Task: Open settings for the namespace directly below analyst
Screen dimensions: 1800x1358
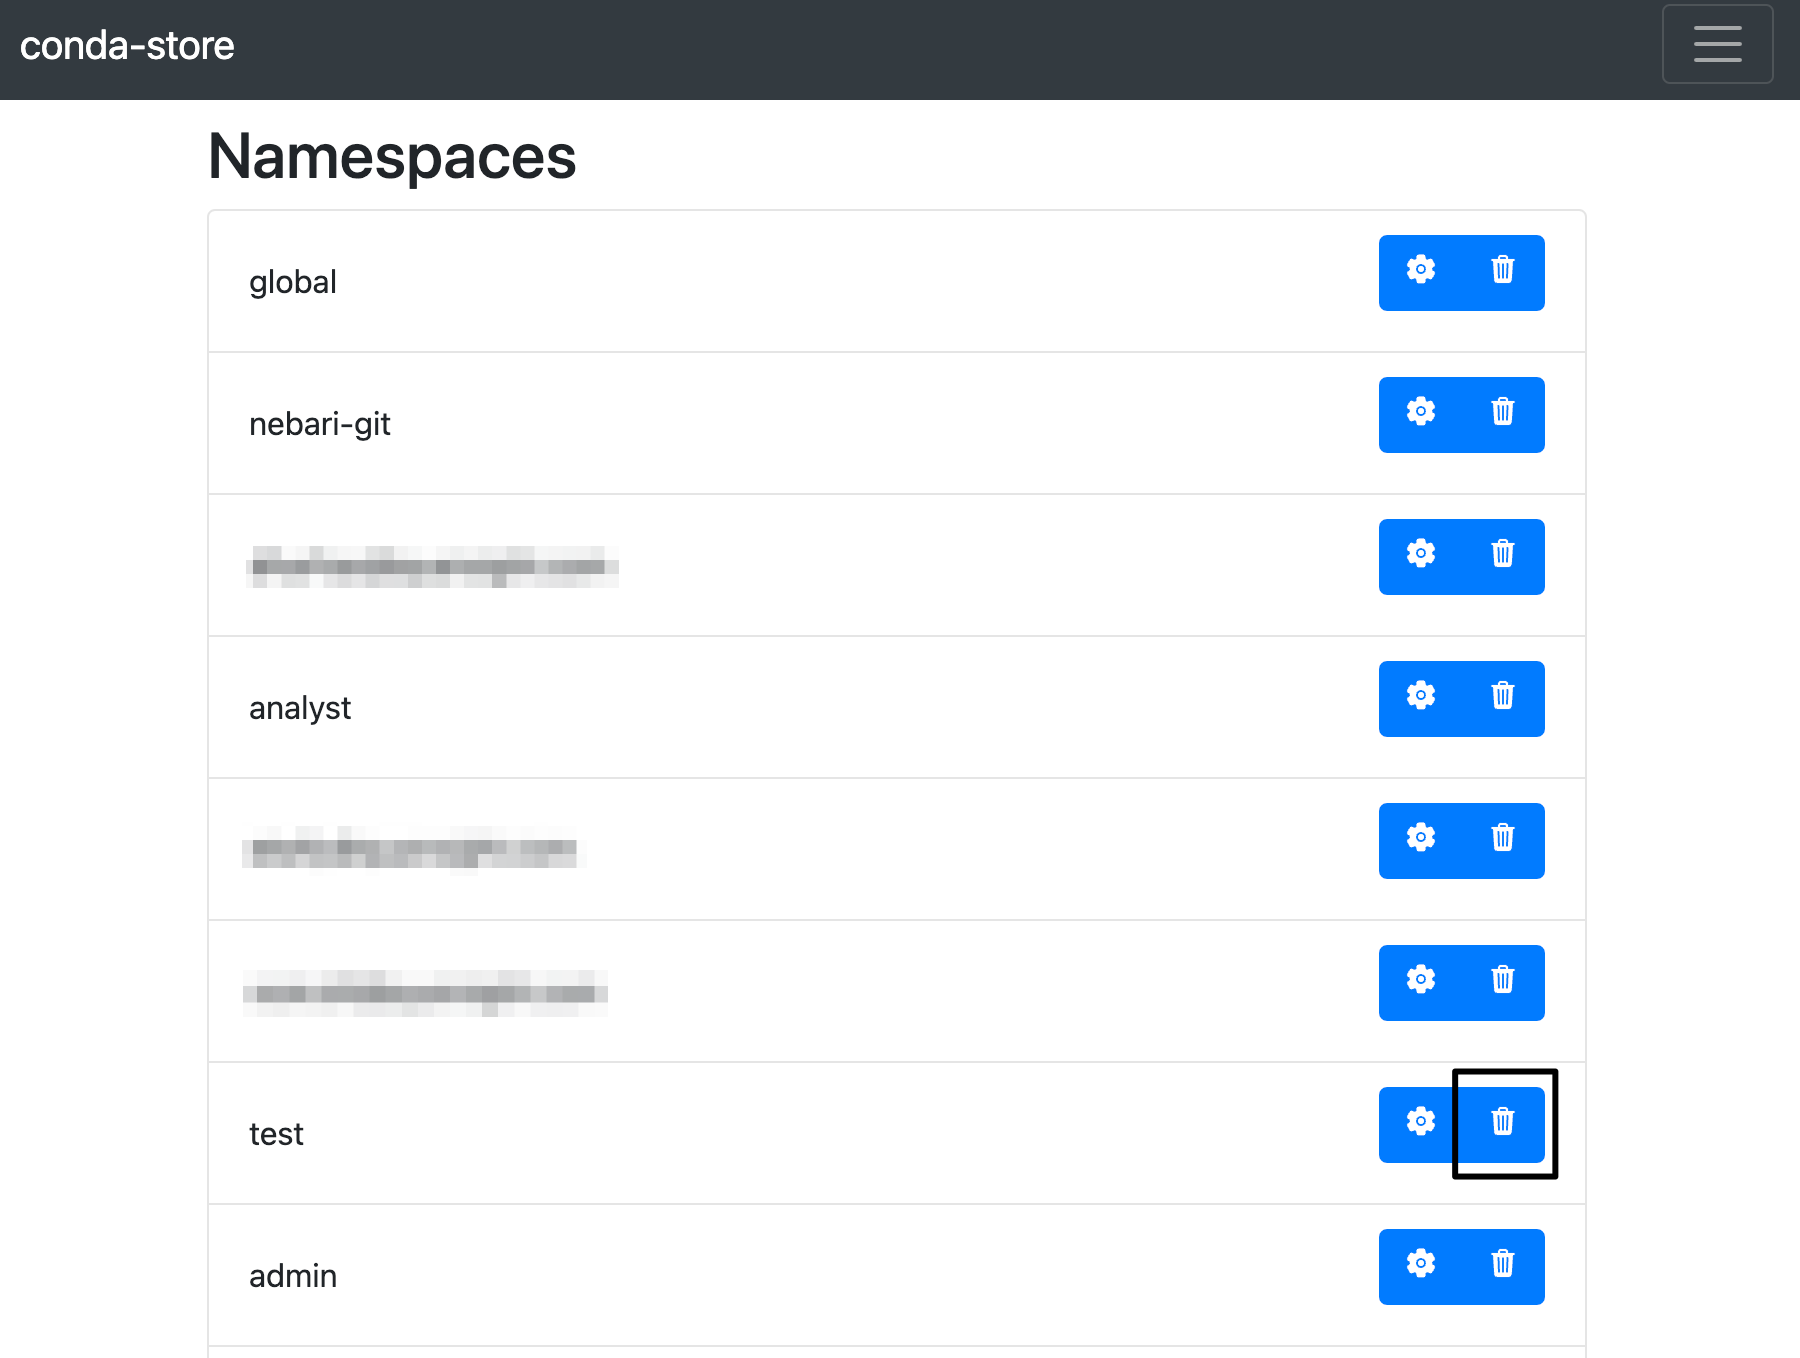Action: pyautogui.click(x=1420, y=840)
